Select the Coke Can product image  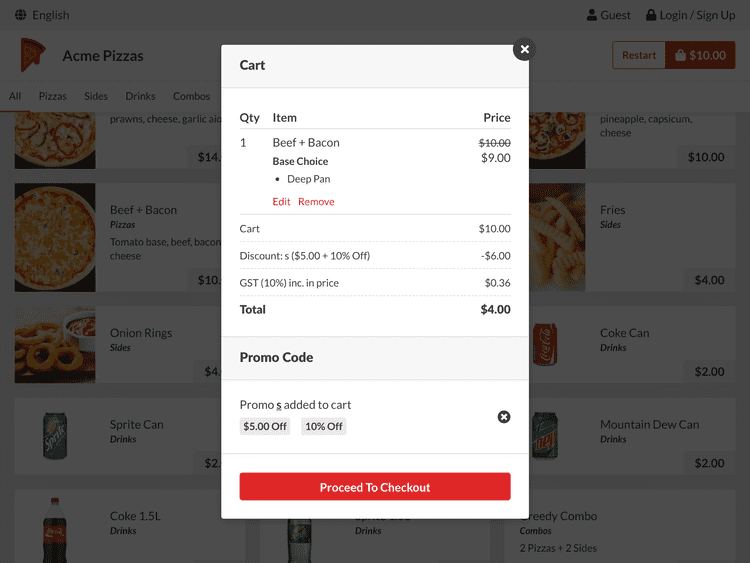(x=545, y=344)
